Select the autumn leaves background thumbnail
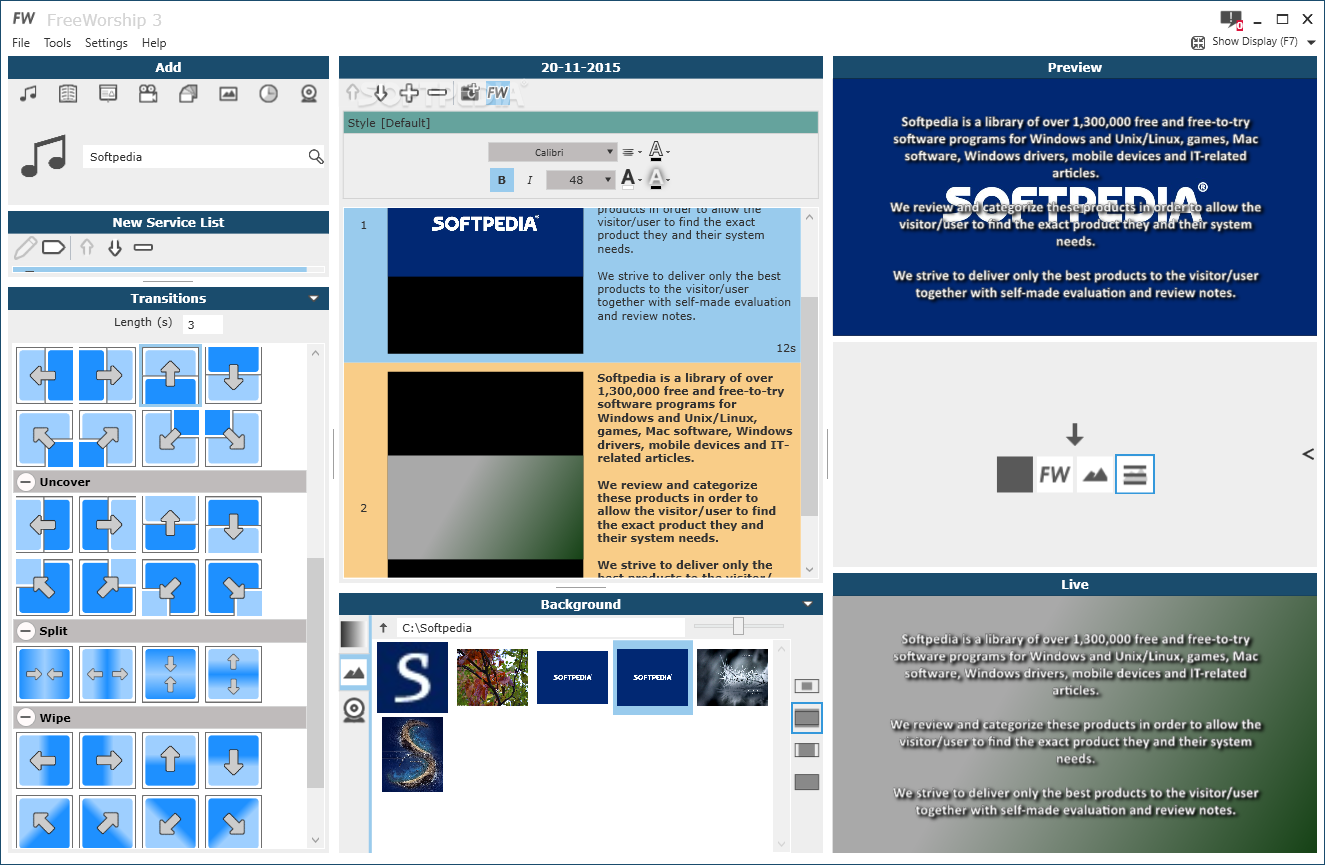The image size is (1325, 865). point(492,677)
